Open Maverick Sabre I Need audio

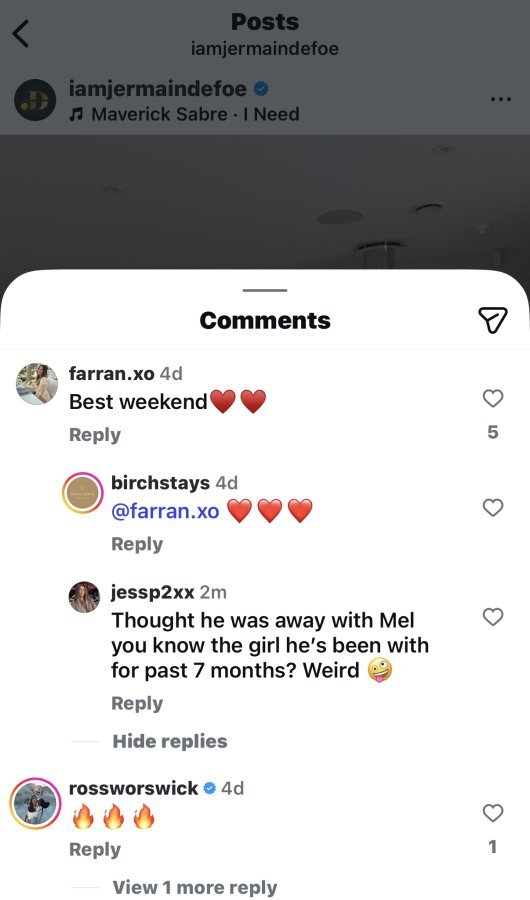pos(184,114)
